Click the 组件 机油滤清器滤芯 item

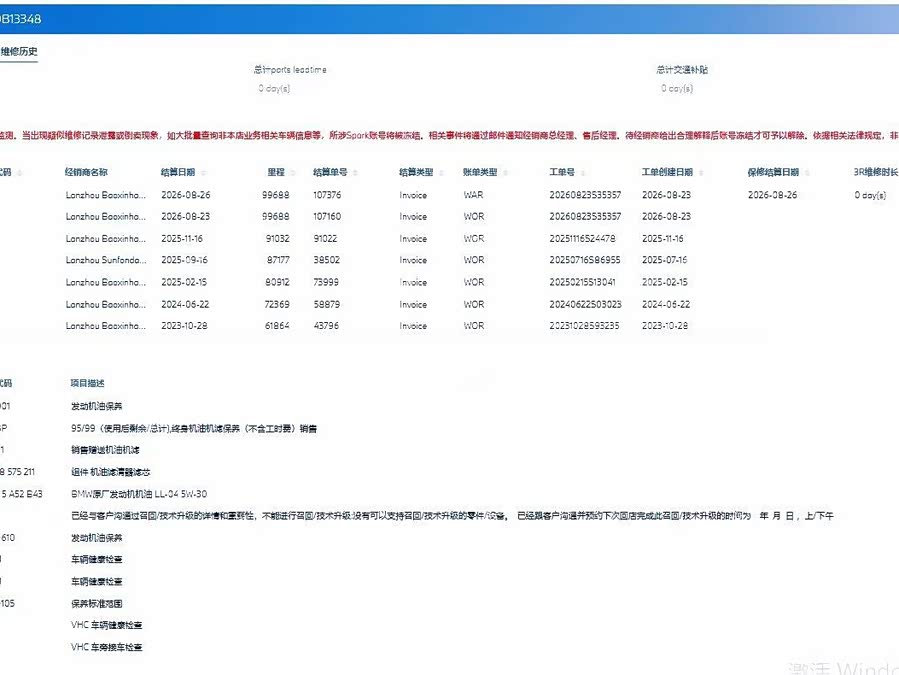(111, 472)
